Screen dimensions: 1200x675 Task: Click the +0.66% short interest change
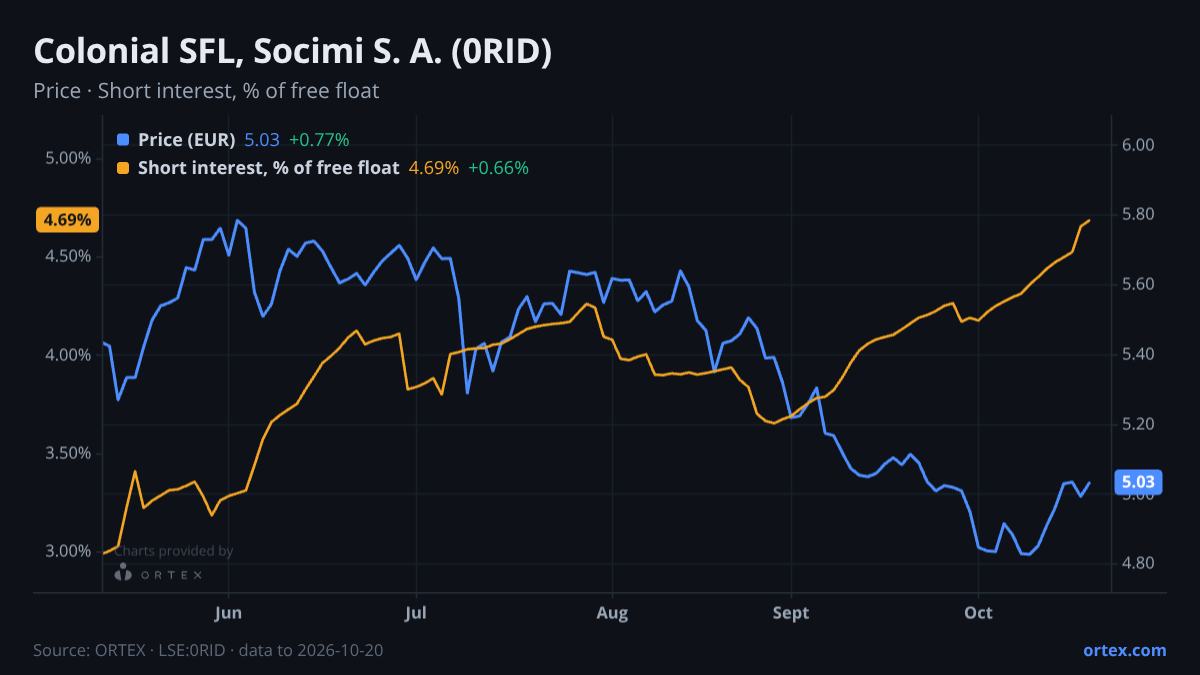498,168
